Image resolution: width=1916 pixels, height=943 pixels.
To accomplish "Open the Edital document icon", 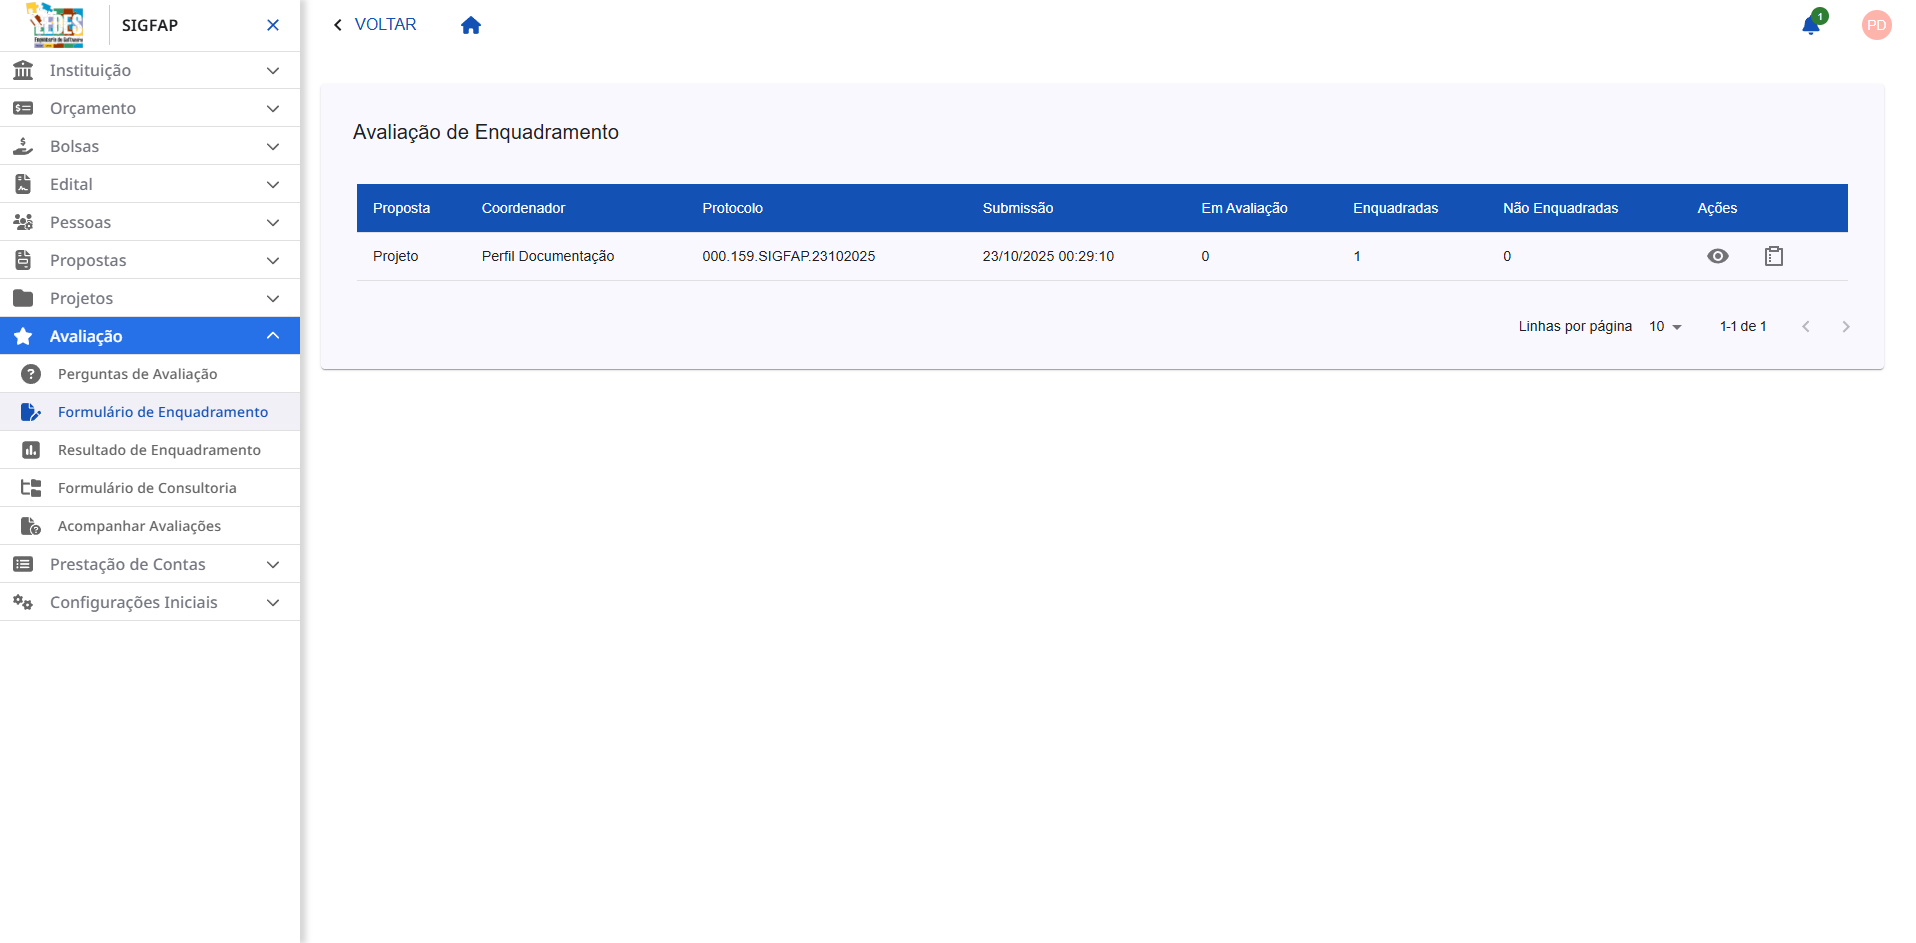I will (x=23, y=184).
